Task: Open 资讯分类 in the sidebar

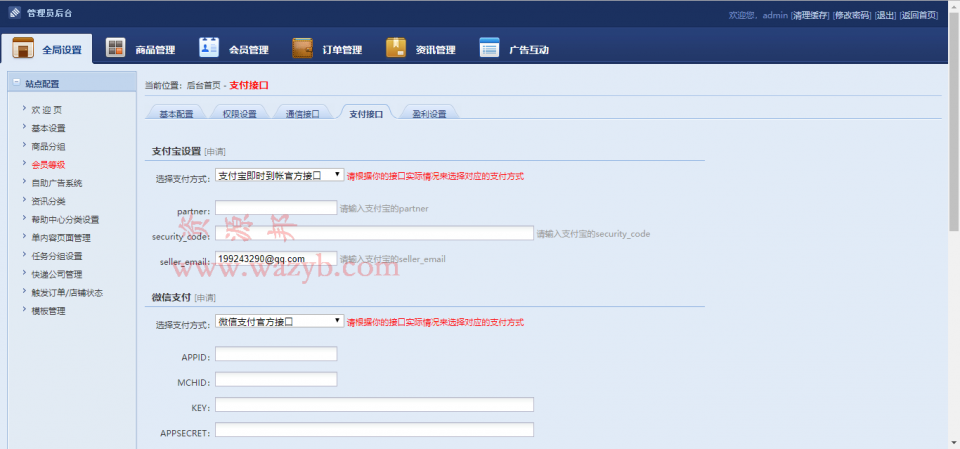Action: pyautogui.click(x=48, y=202)
